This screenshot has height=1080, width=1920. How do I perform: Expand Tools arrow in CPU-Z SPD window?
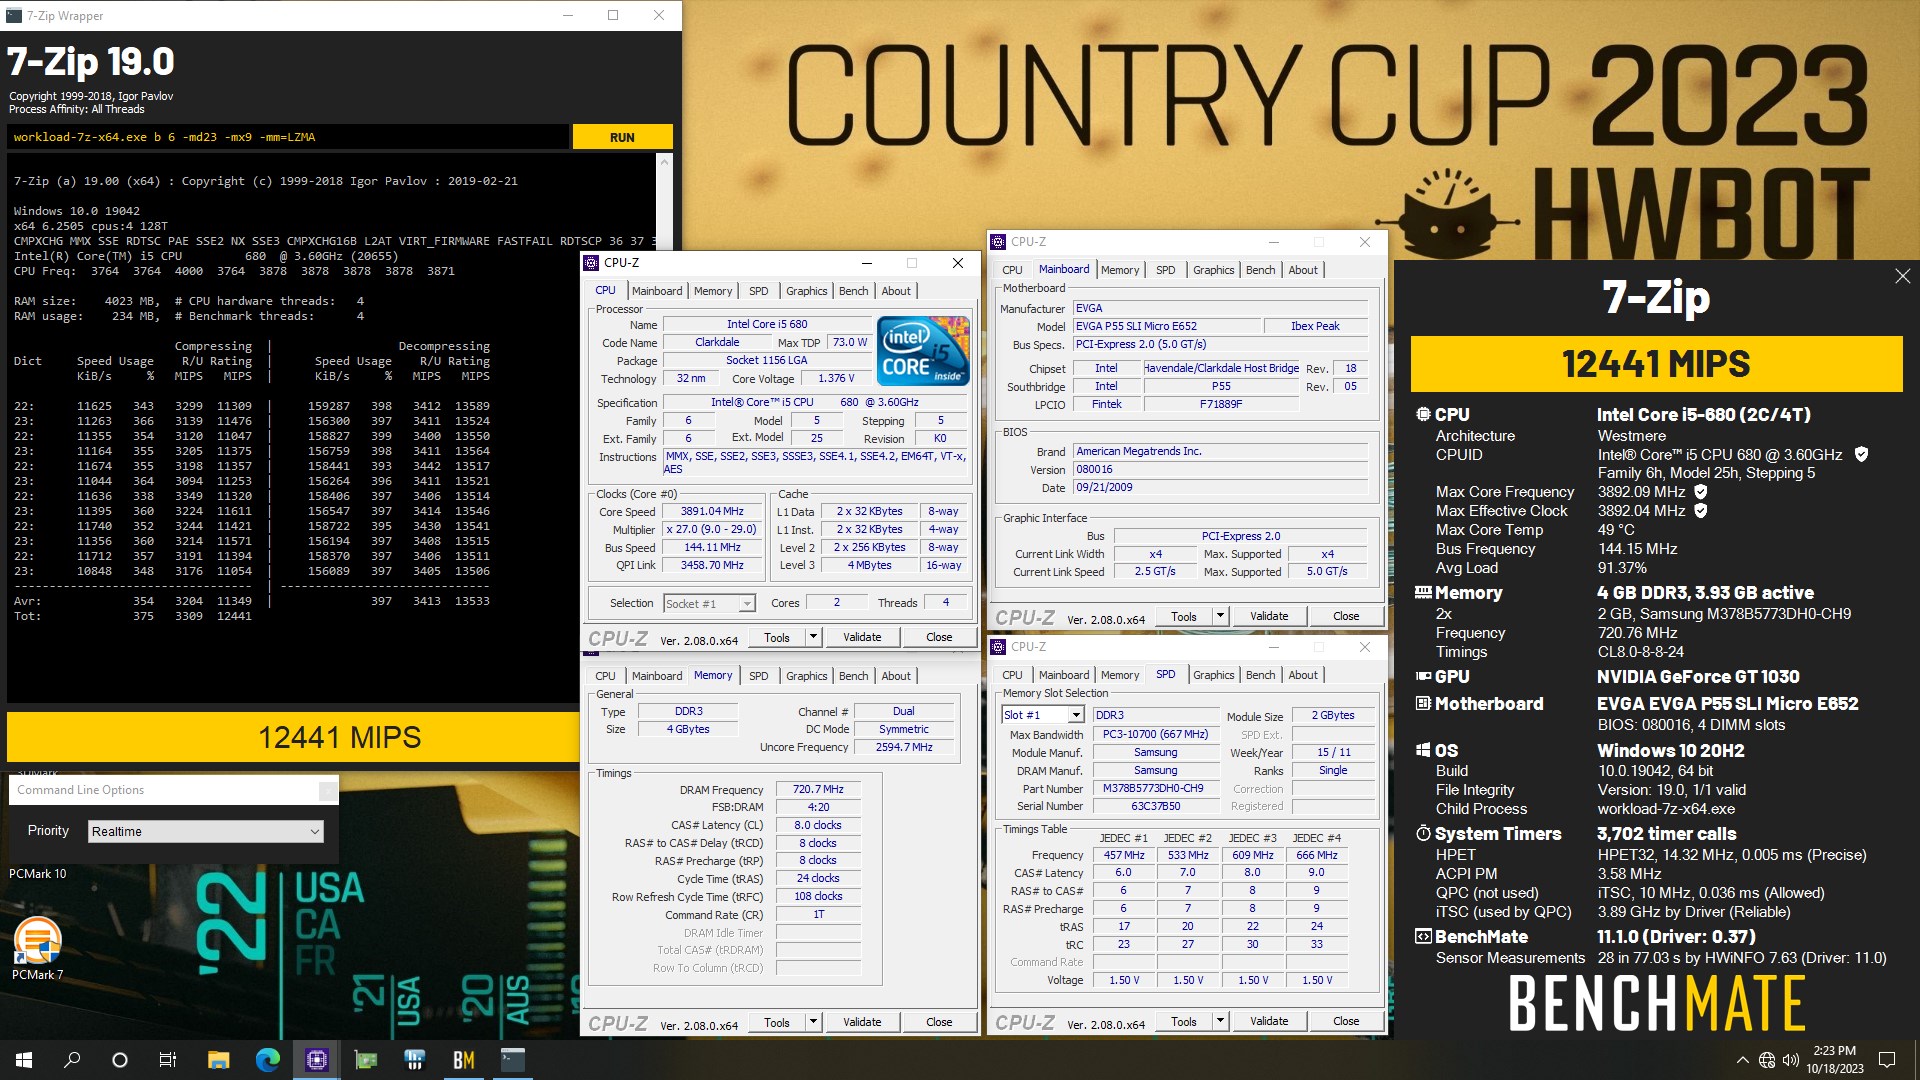point(1220,1021)
